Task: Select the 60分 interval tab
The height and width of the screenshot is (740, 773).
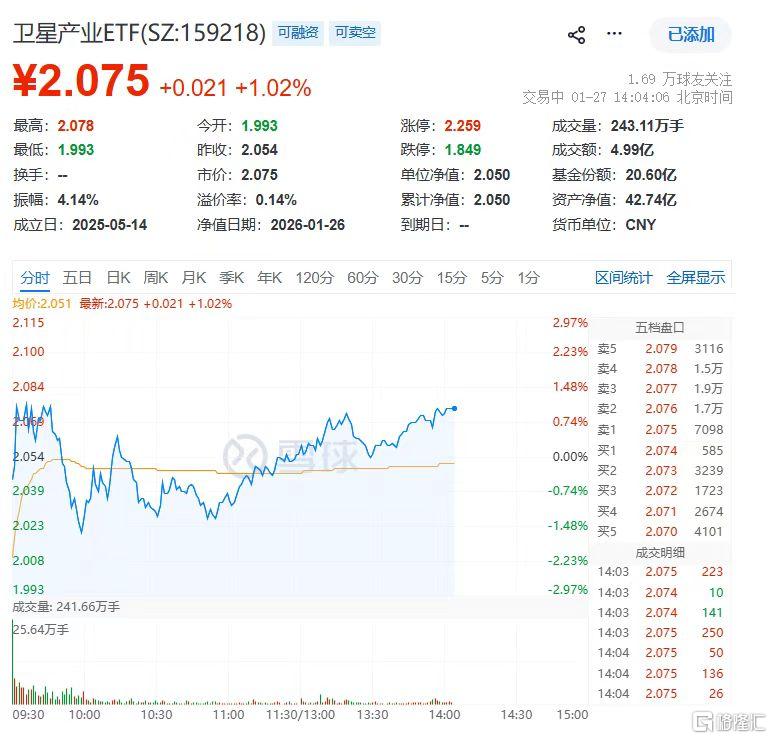Action: (363, 278)
